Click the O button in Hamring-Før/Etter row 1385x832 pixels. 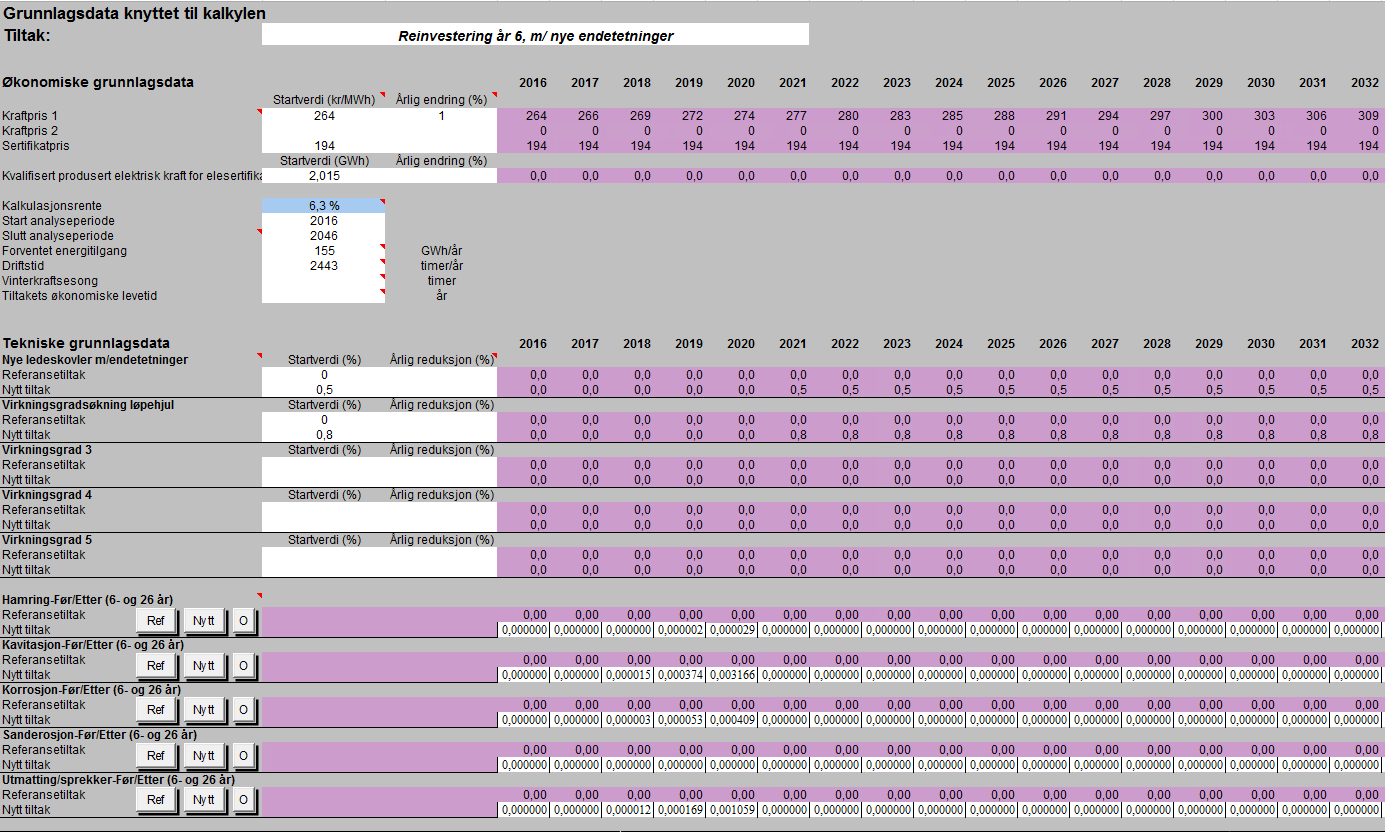(243, 622)
